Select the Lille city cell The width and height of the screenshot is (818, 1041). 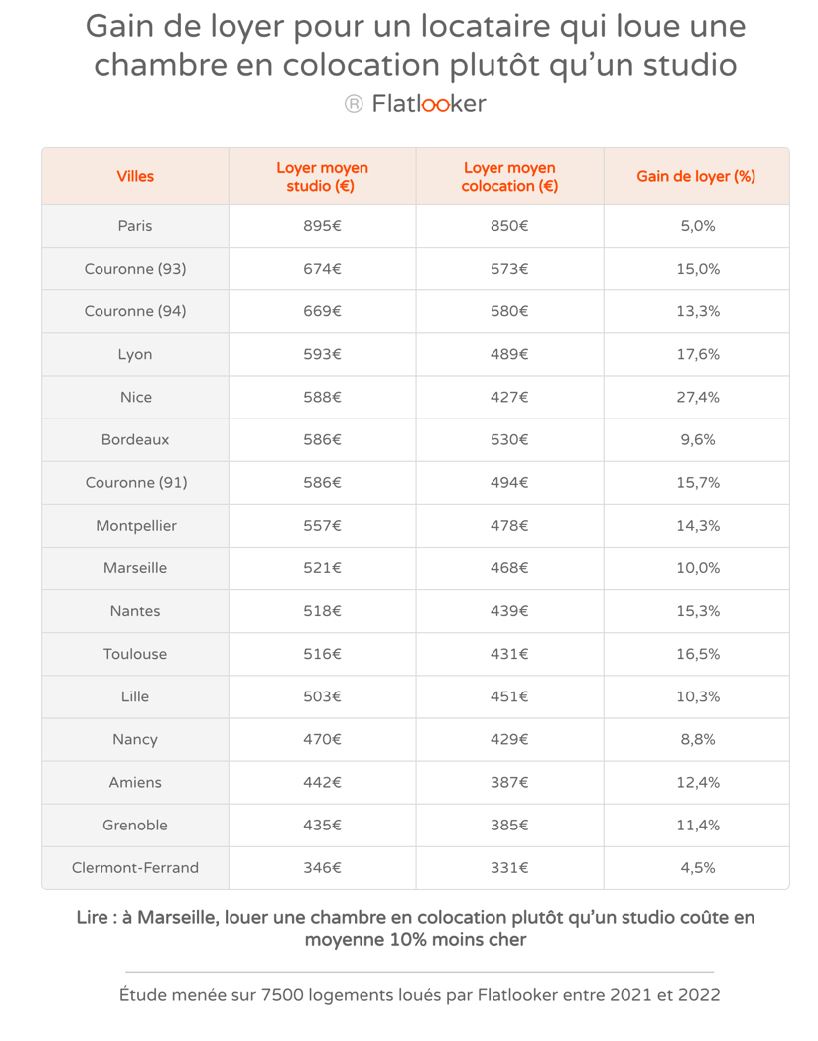pos(135,696)
